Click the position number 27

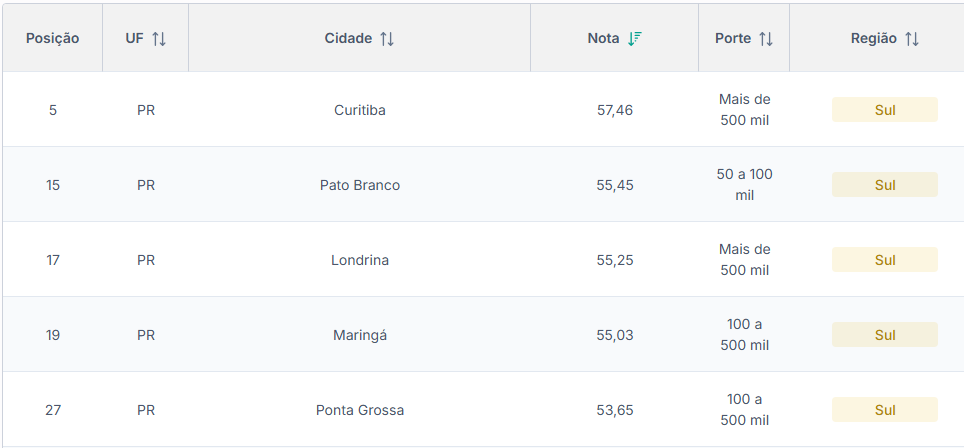tap(53, 410)
